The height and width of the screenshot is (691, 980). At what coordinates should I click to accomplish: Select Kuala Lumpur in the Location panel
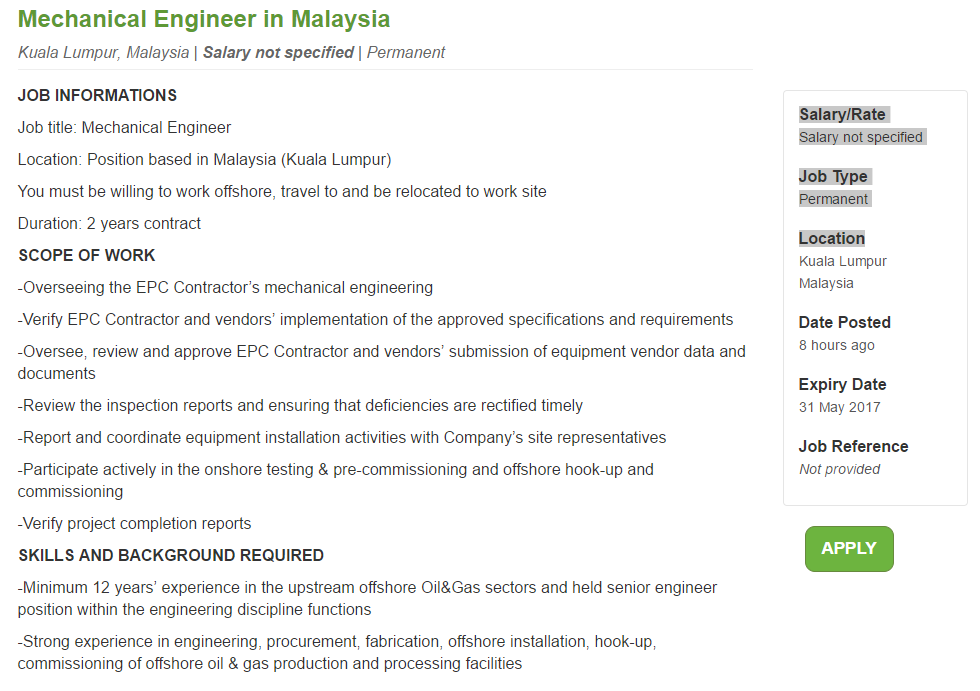pyautogui.click(x=842, y=260)
